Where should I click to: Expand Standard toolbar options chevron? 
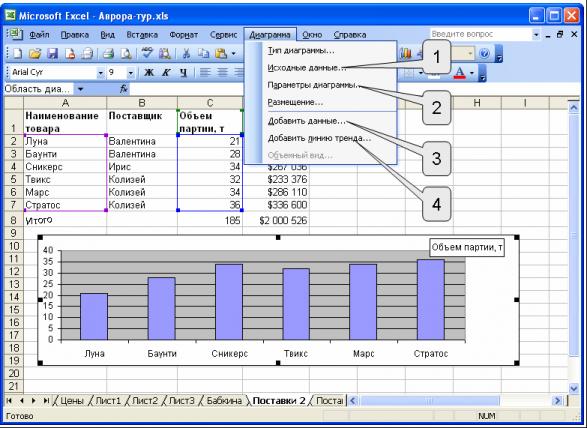(499, 54)
